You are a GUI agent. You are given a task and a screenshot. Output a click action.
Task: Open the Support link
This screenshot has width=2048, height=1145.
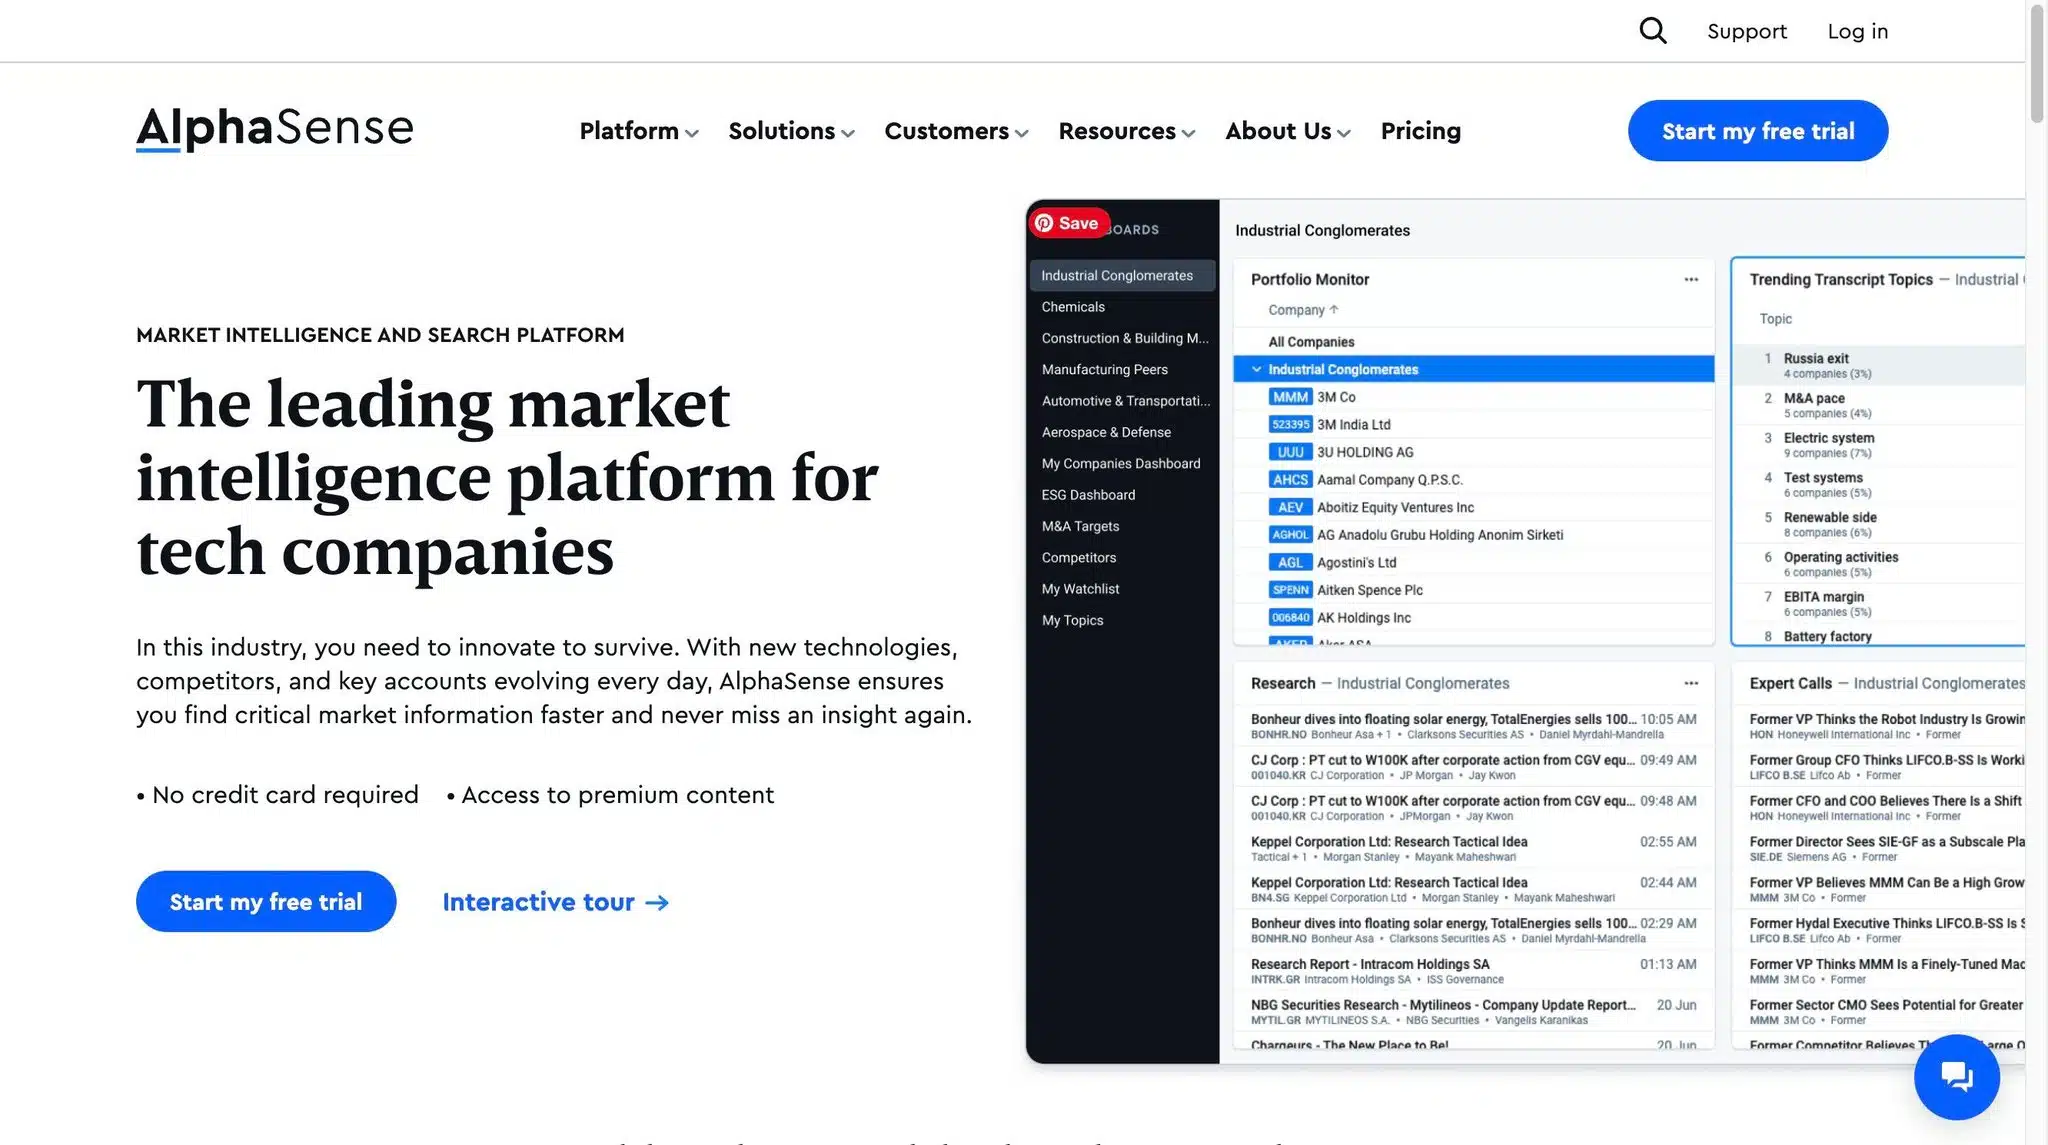click(1746, 31)
